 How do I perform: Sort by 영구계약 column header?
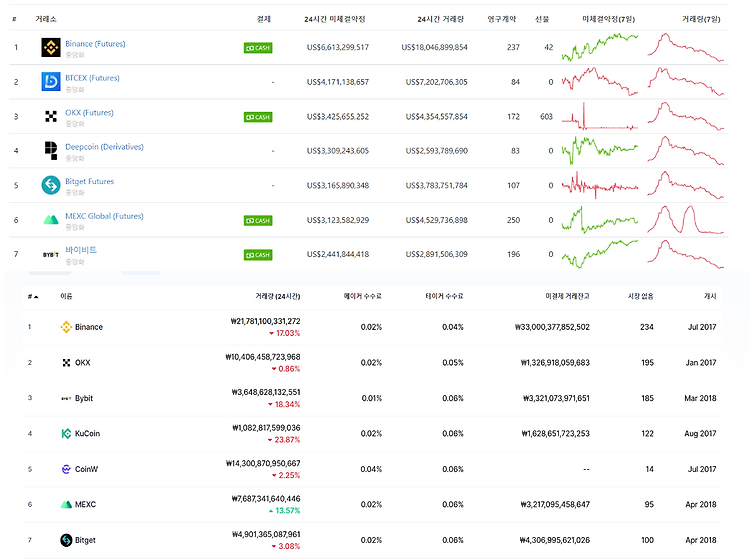pos(502,19)
